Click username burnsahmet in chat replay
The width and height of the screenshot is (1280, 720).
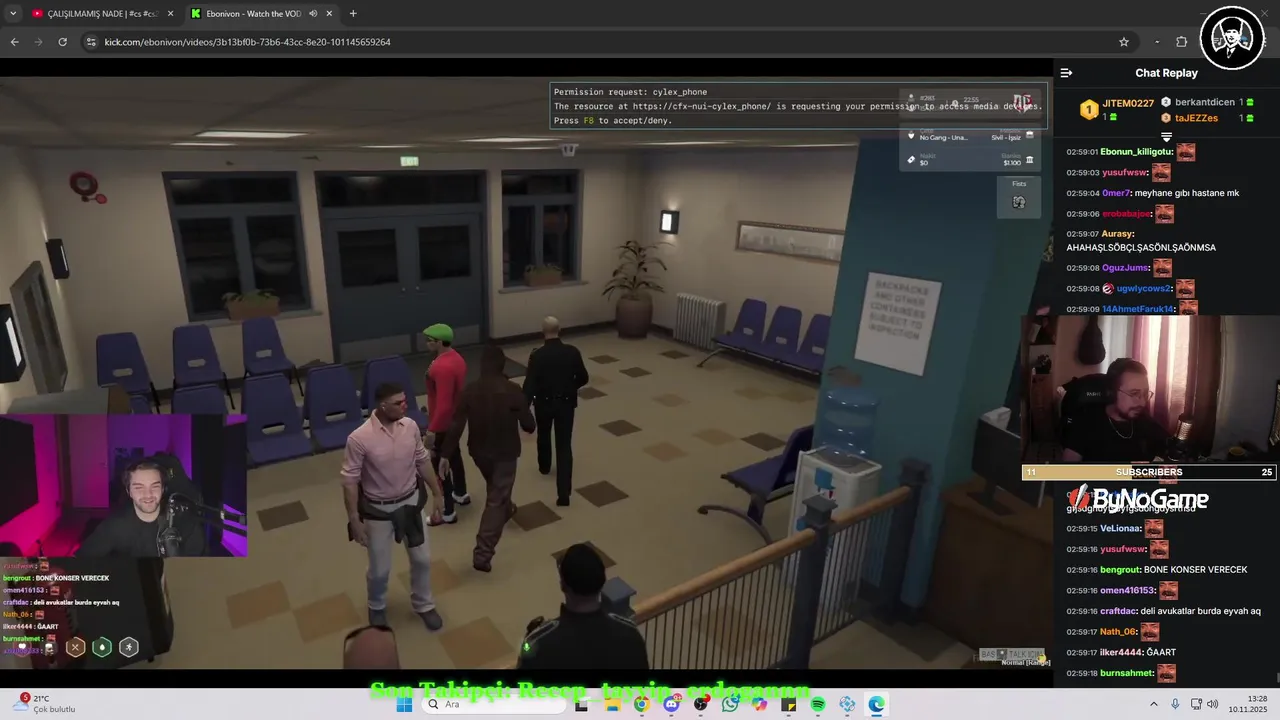[x=1127, y=673]
